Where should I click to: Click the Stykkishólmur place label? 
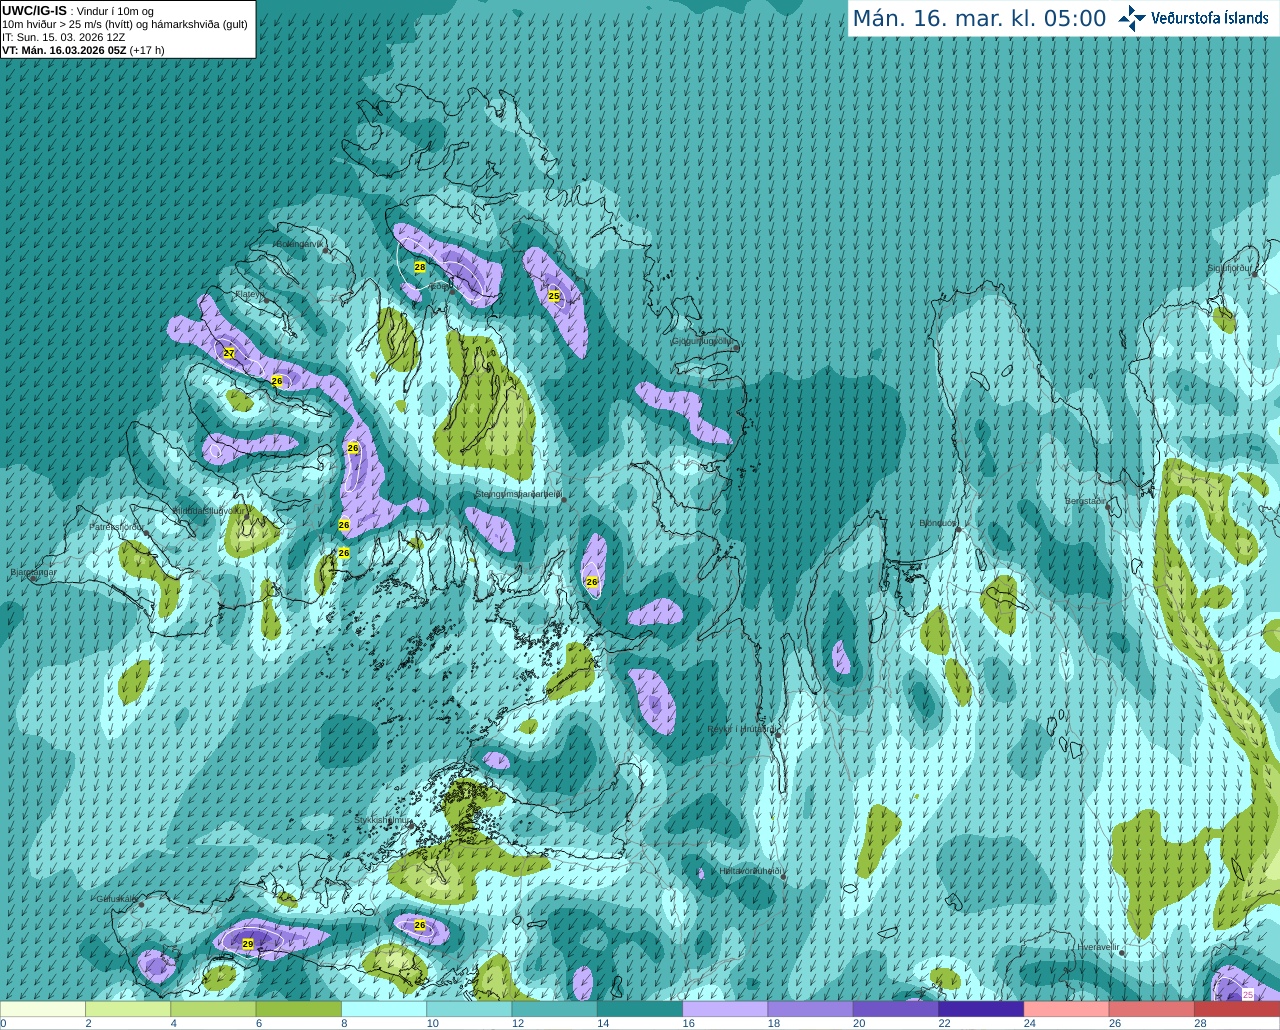(382, 820)
